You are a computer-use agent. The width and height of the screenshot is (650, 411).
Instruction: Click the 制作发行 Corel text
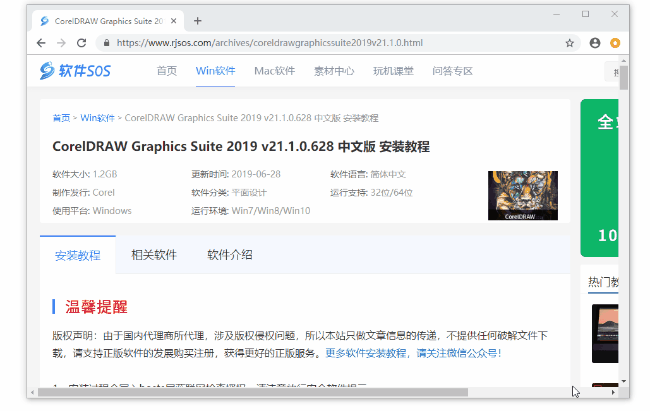[x=83, y=192]
